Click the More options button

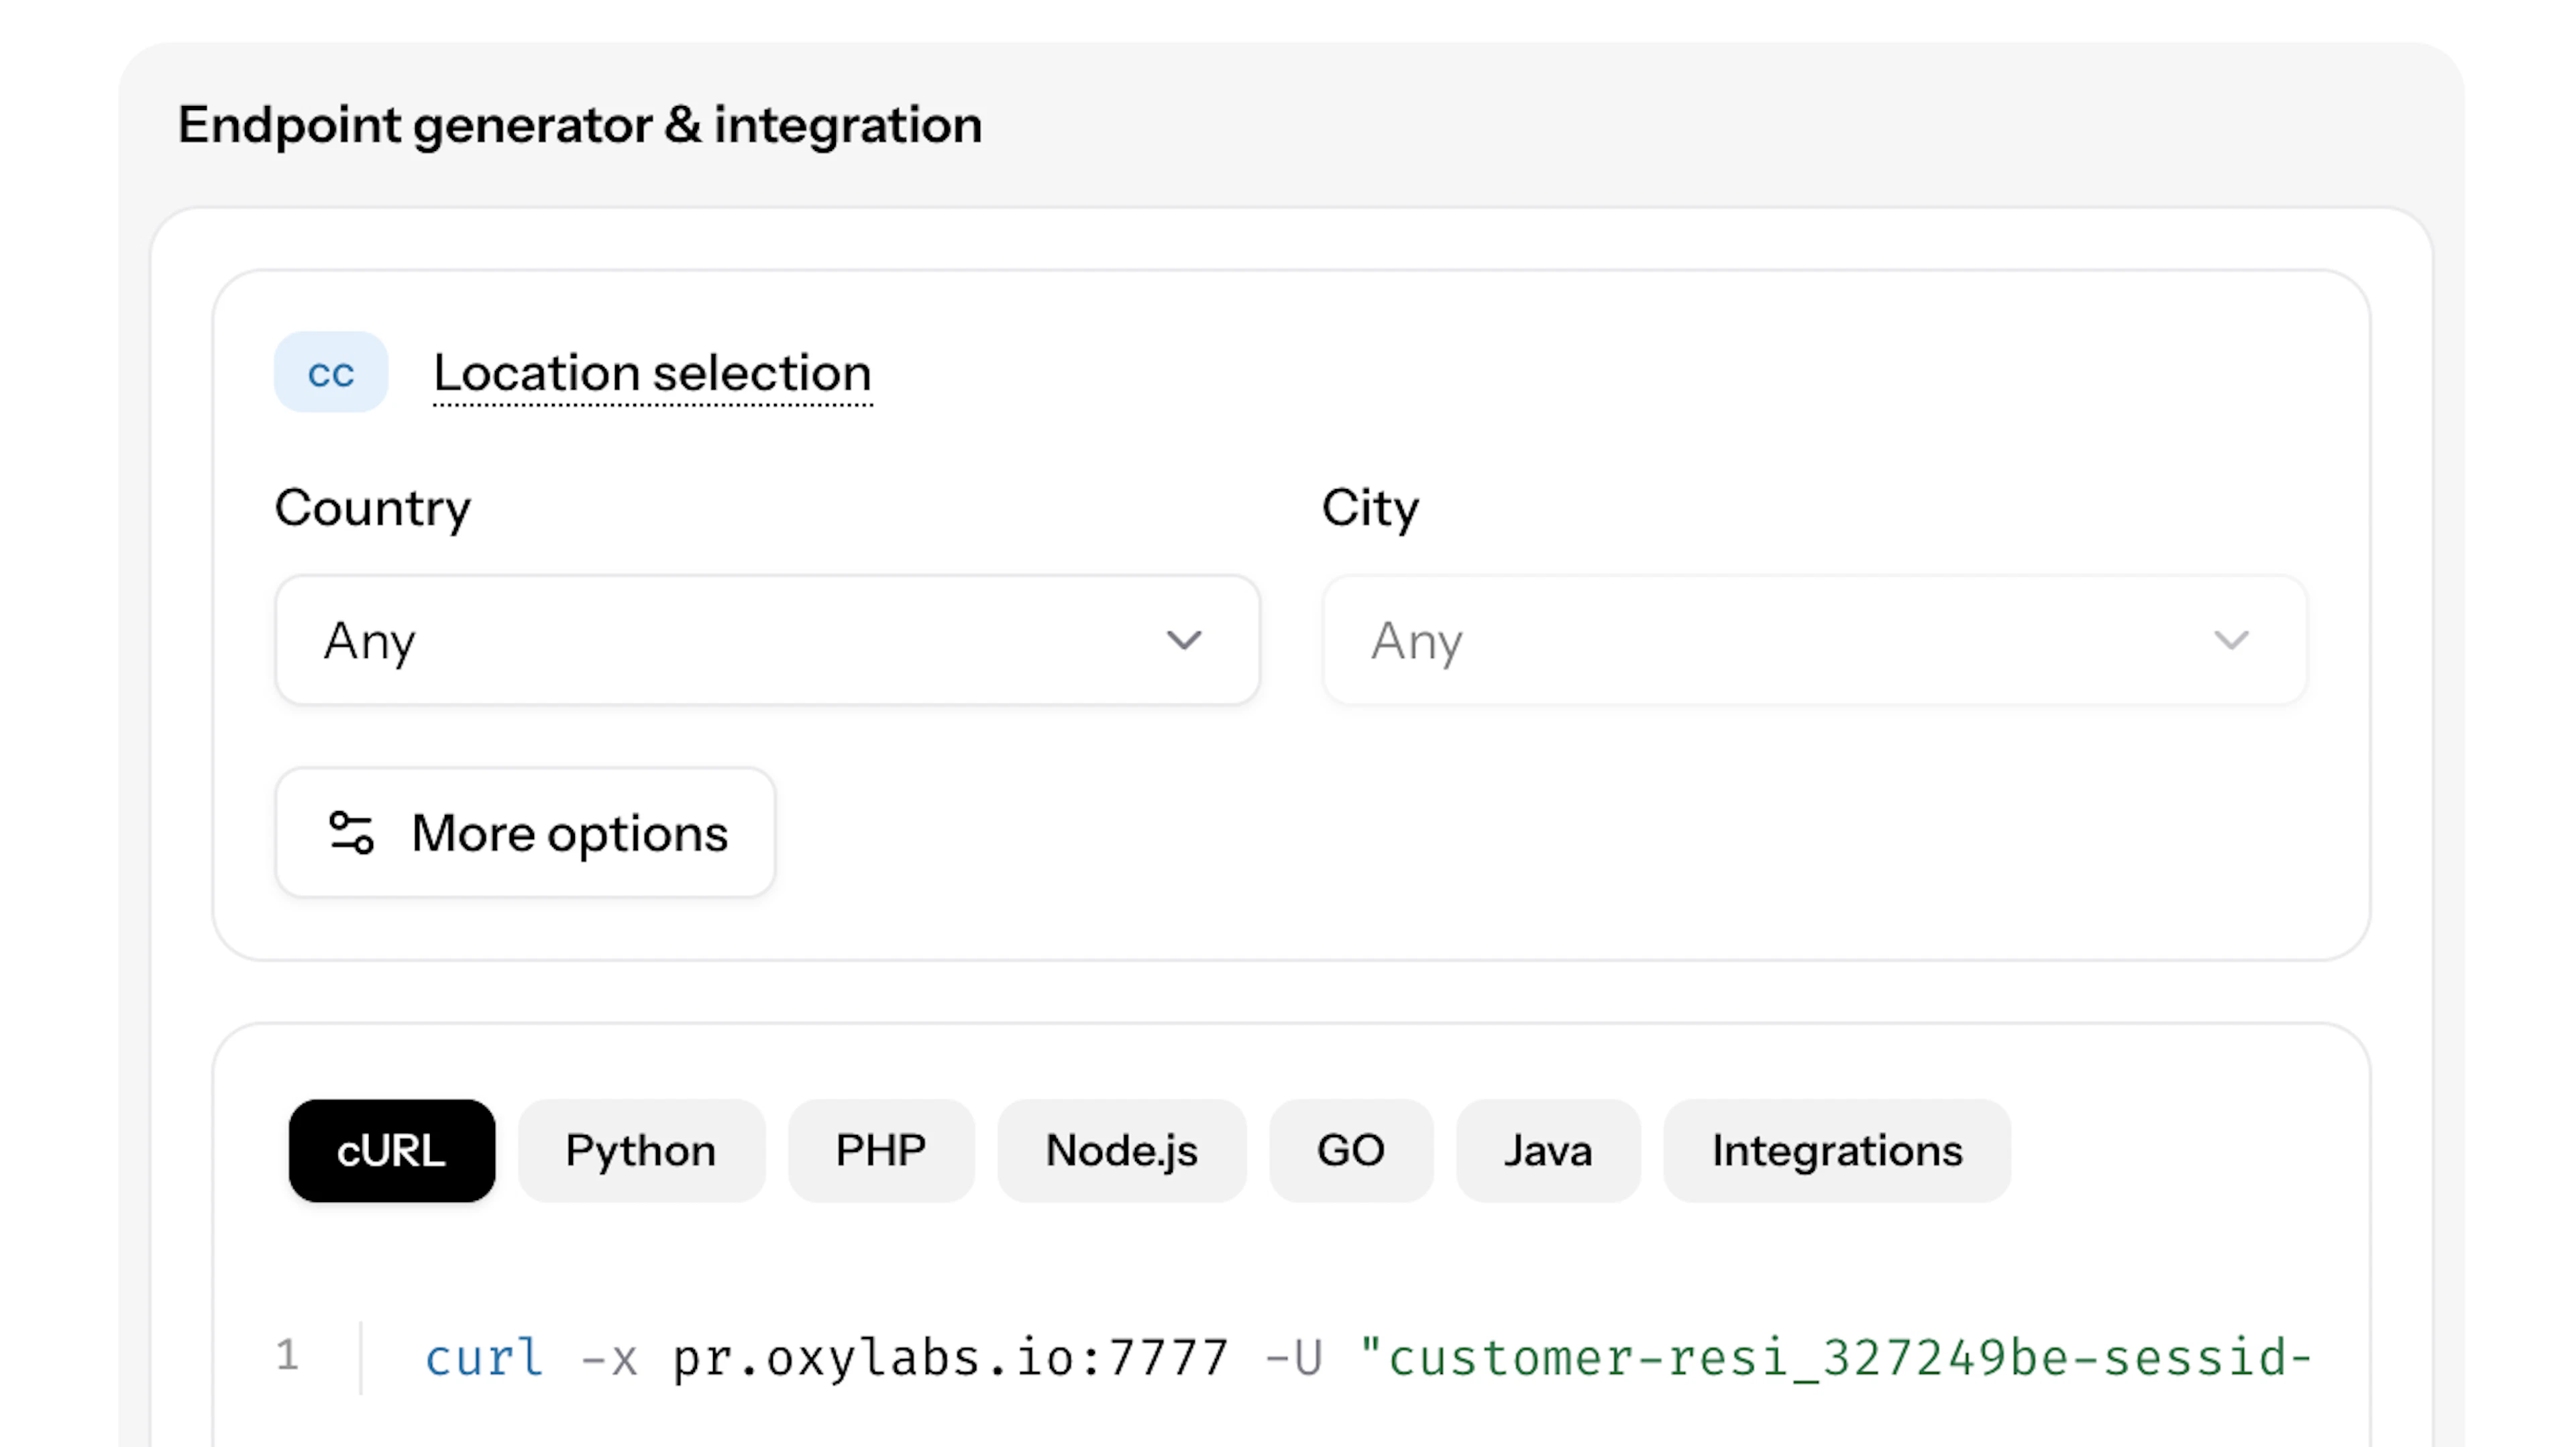pyautogui.click(x=525, y=833)
